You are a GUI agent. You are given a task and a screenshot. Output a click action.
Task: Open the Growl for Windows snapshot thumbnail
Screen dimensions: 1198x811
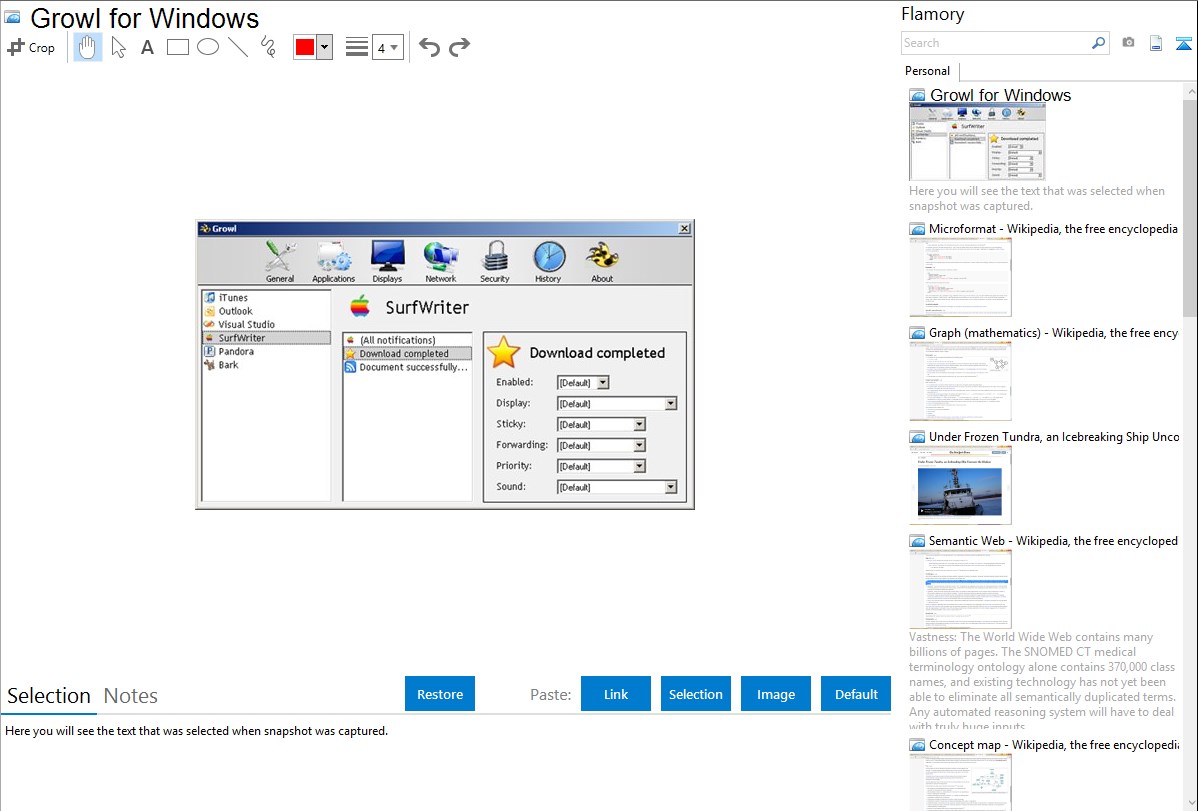click(x=977, y=142)
